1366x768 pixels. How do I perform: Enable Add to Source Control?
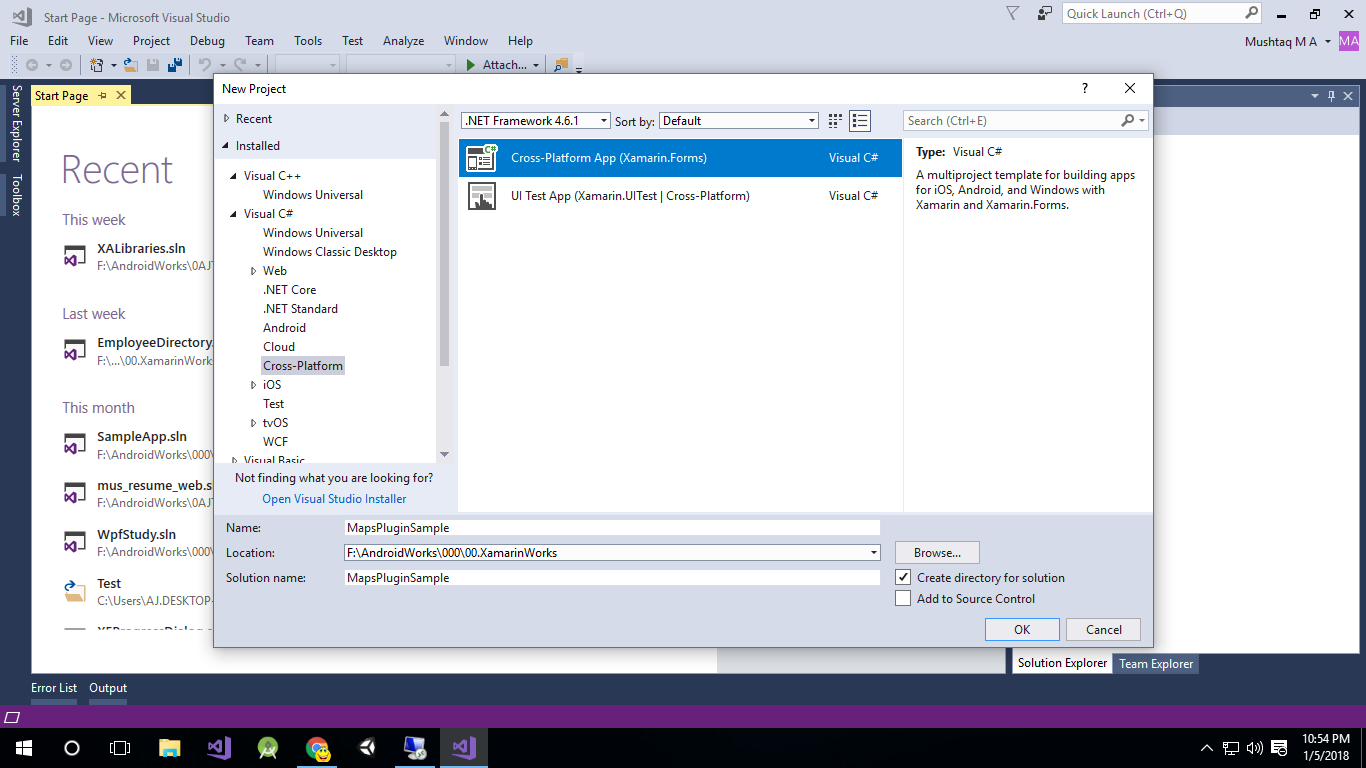click(903, 597)
